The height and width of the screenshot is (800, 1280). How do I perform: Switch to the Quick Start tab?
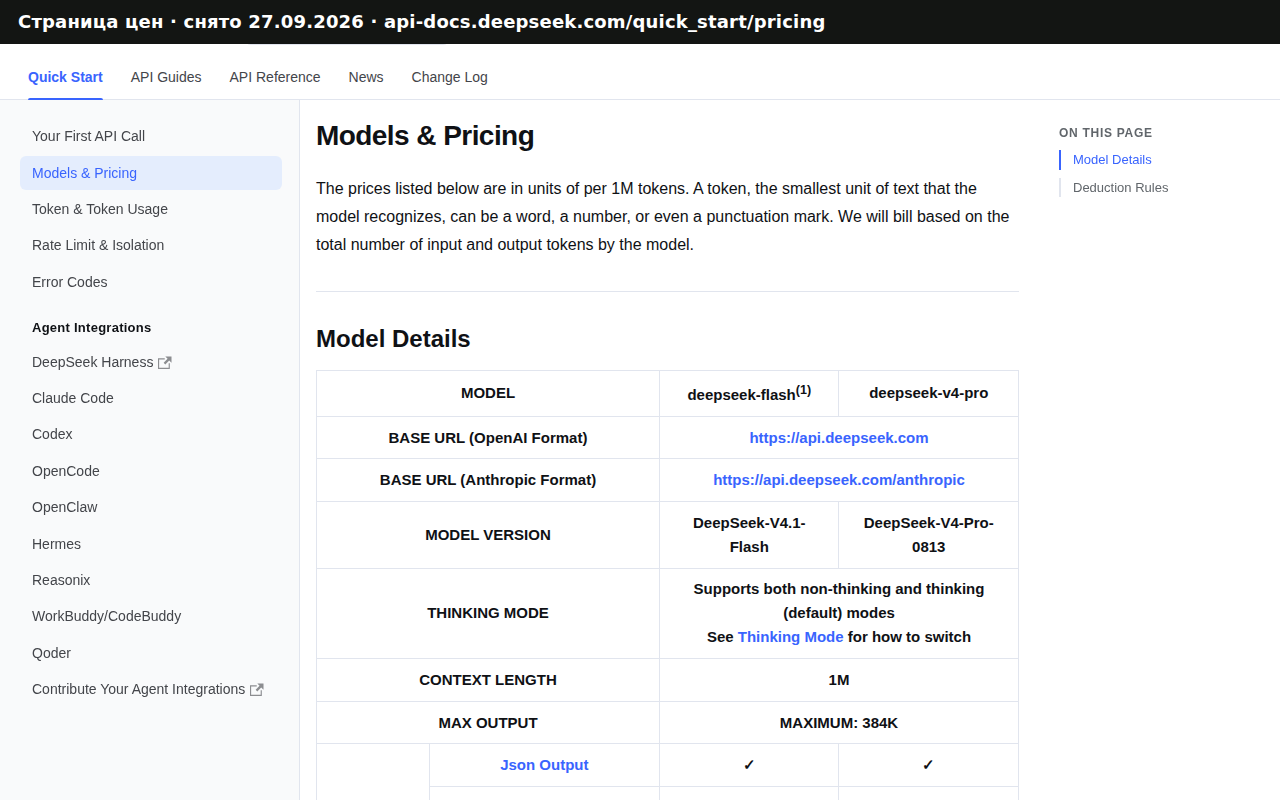(65, 77)
